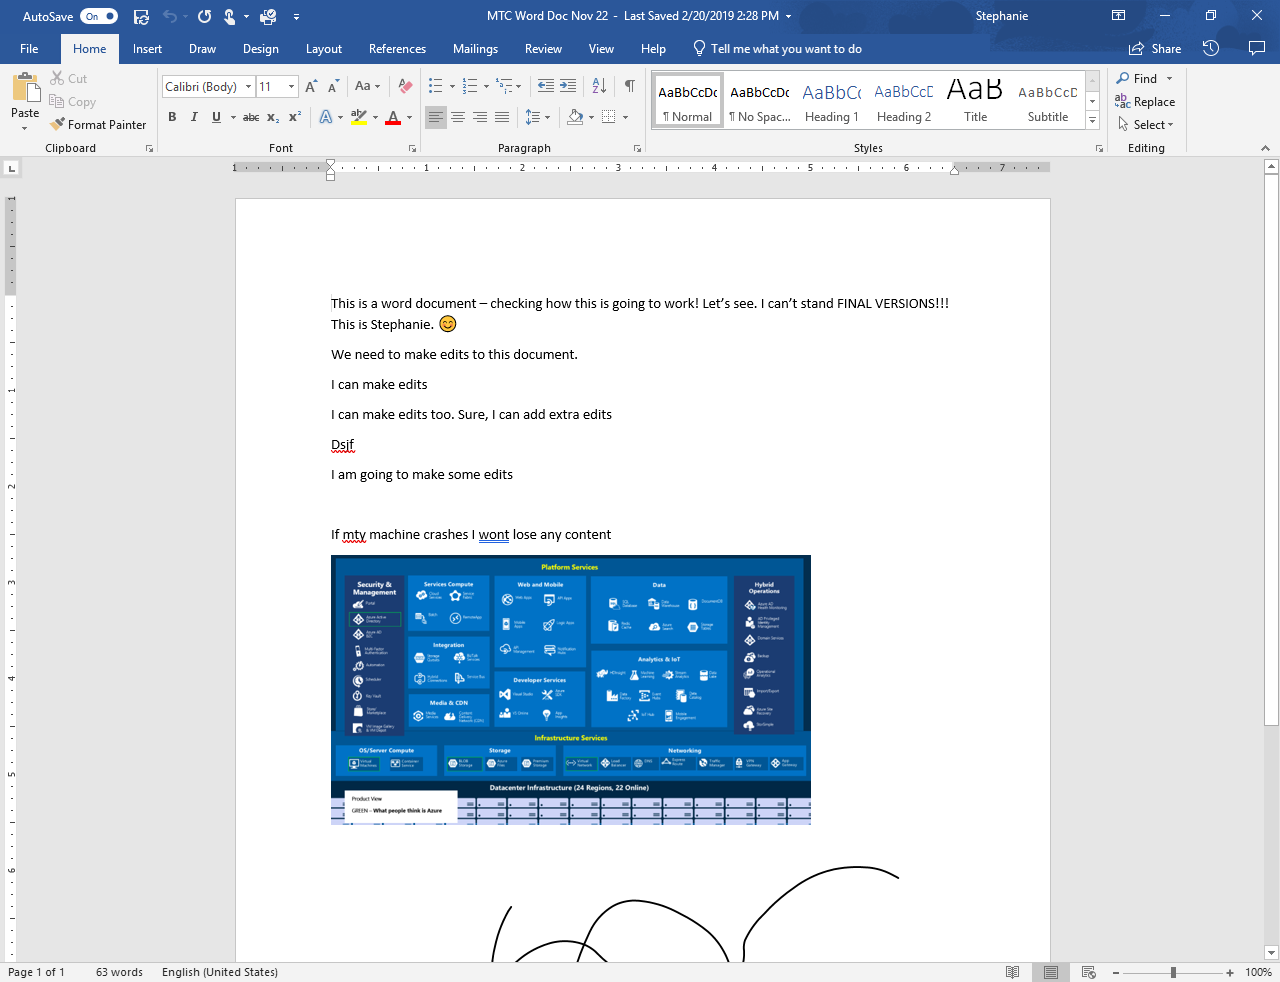Screen dimensions: 1280x982
Task: Toggle AutoSave off
Action: (98, 16)
